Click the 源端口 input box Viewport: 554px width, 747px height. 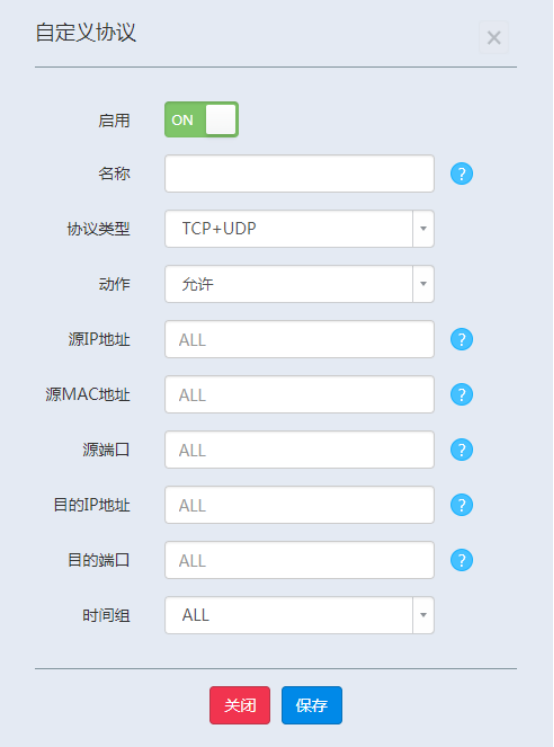(x=299, y=450)
